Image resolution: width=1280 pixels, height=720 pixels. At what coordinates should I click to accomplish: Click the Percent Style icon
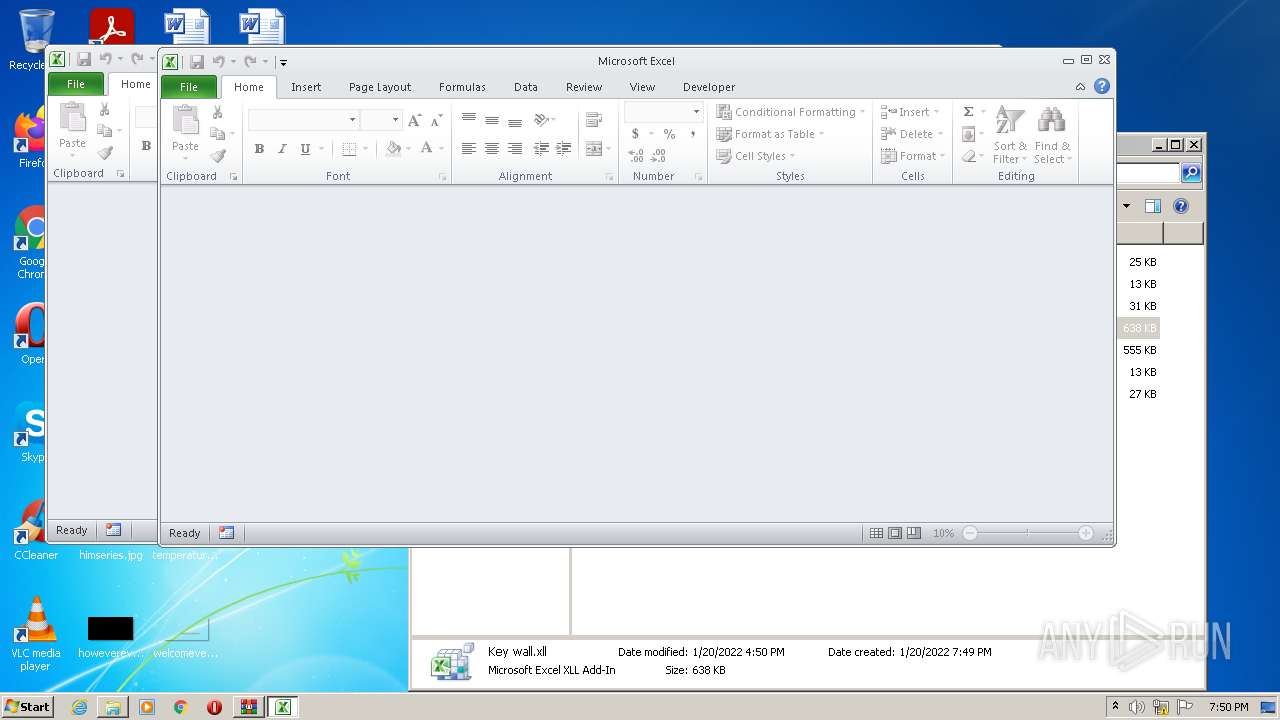[x=669, y=134]
